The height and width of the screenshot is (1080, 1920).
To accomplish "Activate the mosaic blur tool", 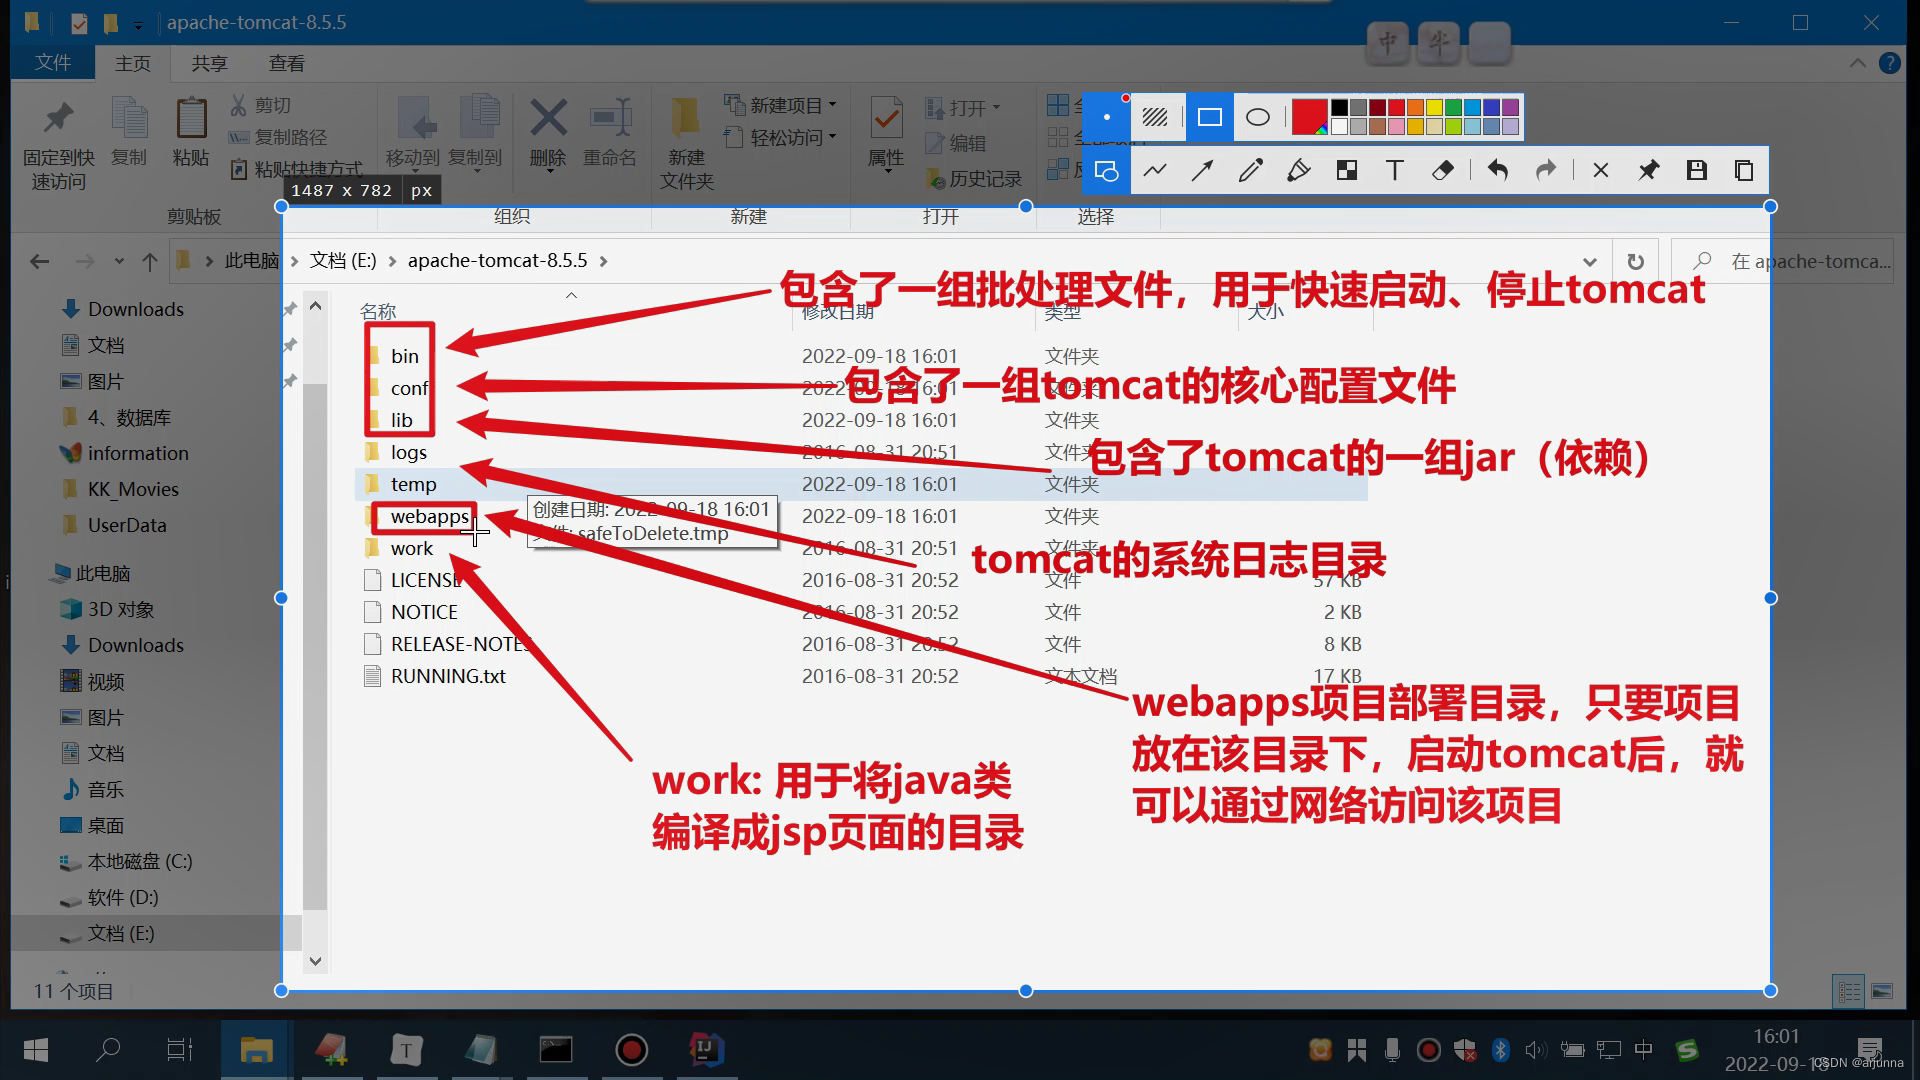I will 1347,171.
